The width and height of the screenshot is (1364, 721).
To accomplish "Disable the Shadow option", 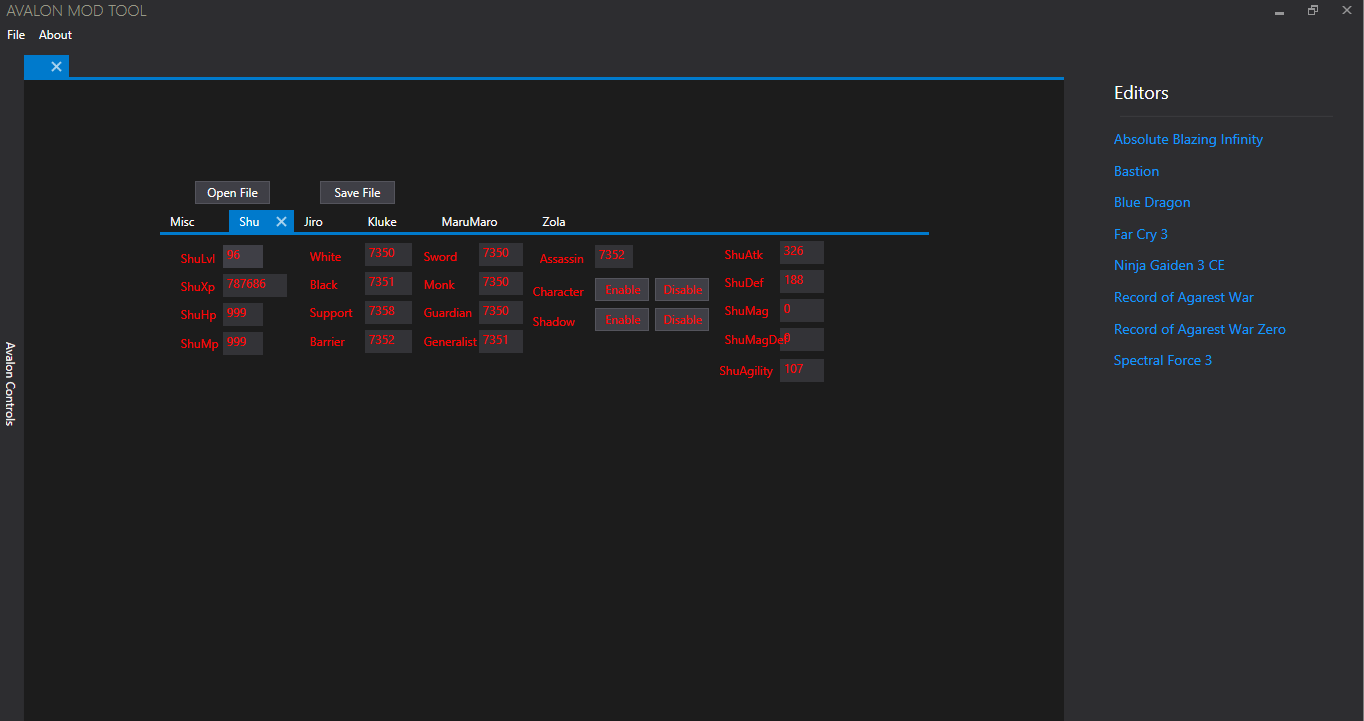I will [x=682, y=320].
